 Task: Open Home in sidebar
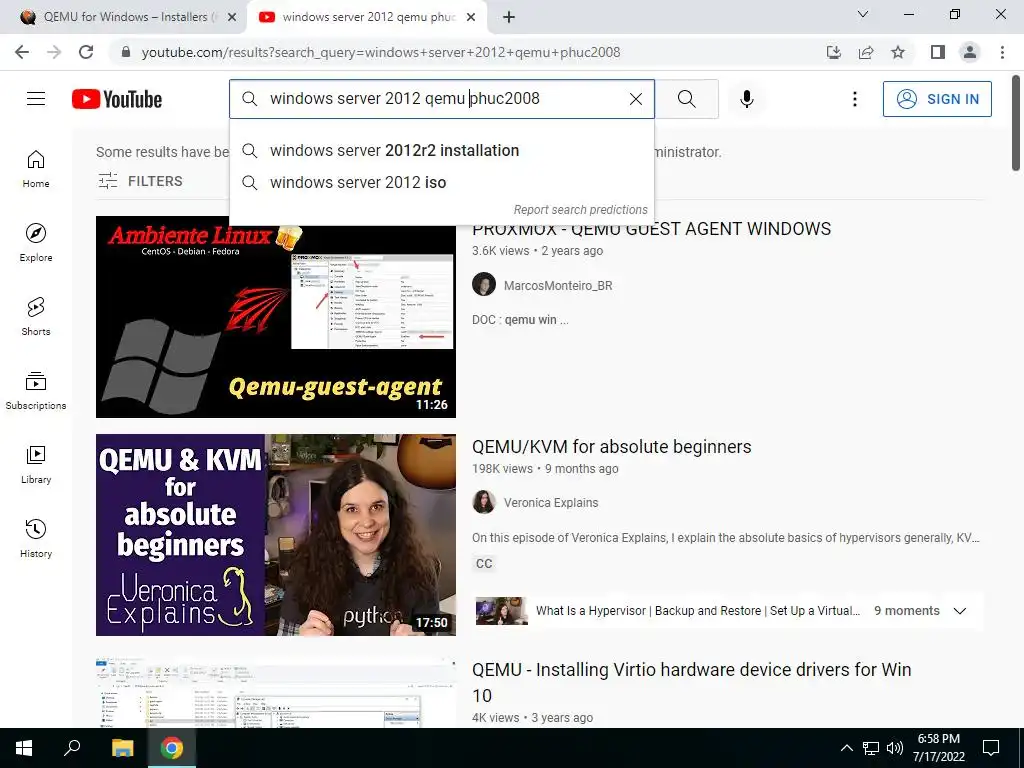(36, 169)
